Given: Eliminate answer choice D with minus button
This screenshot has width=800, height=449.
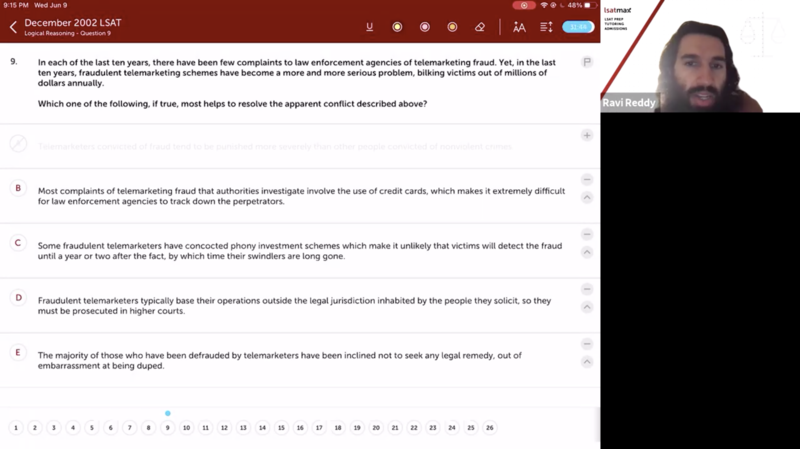Looking at the screenshot, I should pos(587,289).
